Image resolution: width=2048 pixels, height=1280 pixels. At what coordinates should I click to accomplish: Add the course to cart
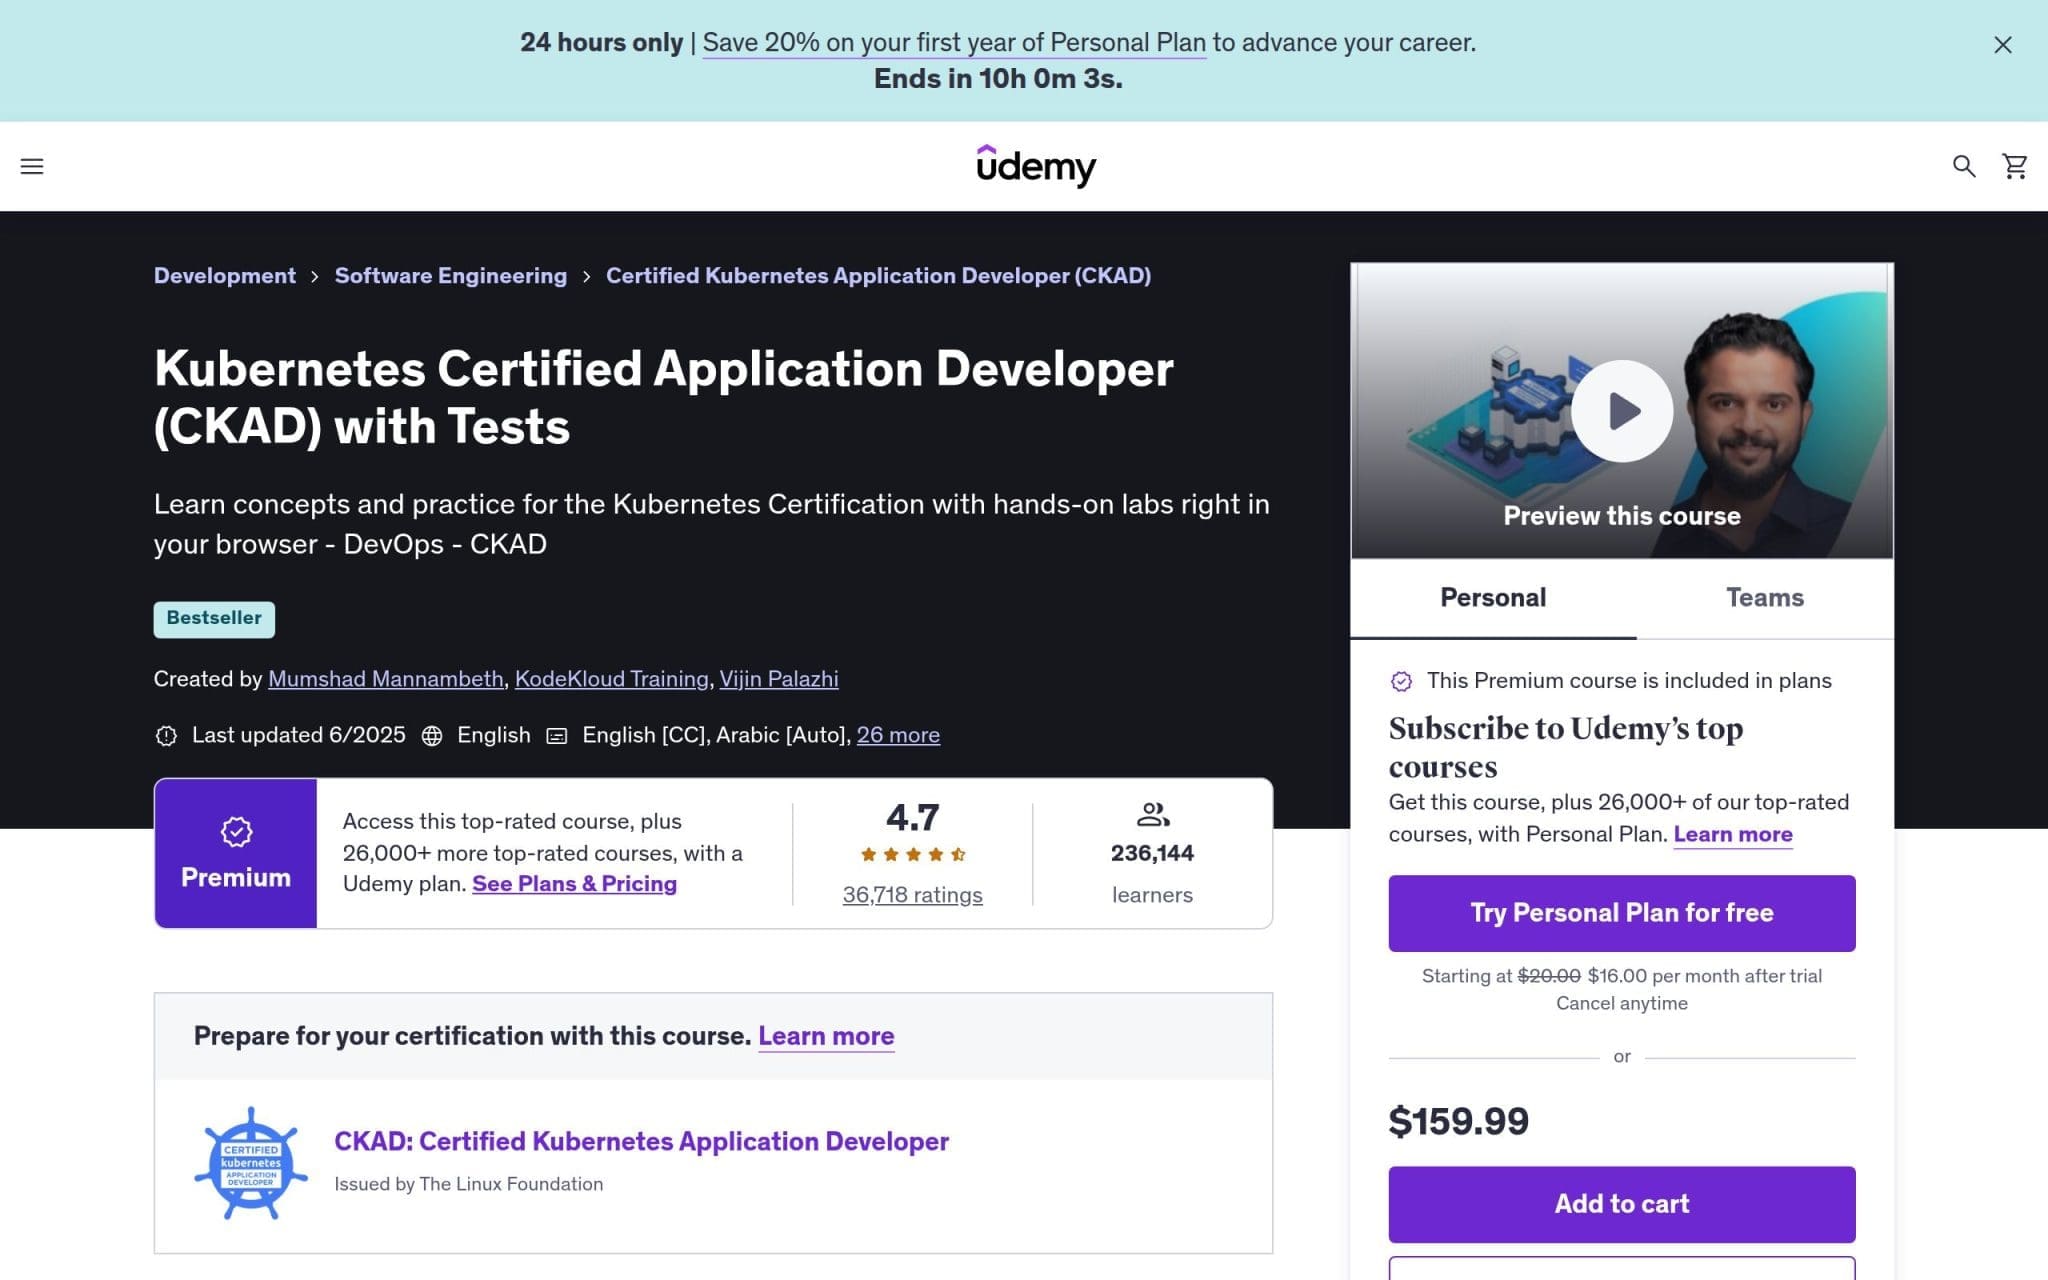(x=1620, y=1204)
